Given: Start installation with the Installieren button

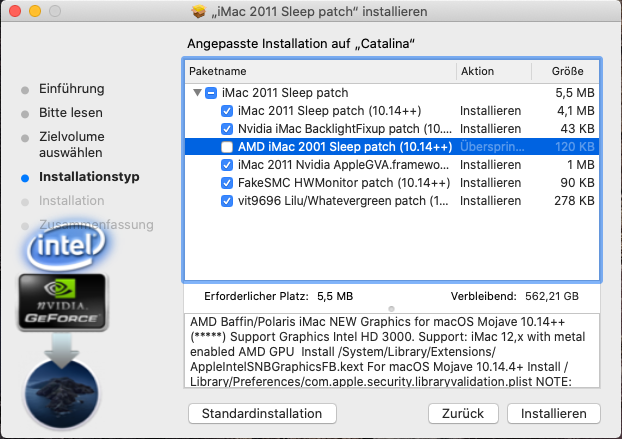Looking at the screenshot, I should pyautogui.click(x=554, y=414).
